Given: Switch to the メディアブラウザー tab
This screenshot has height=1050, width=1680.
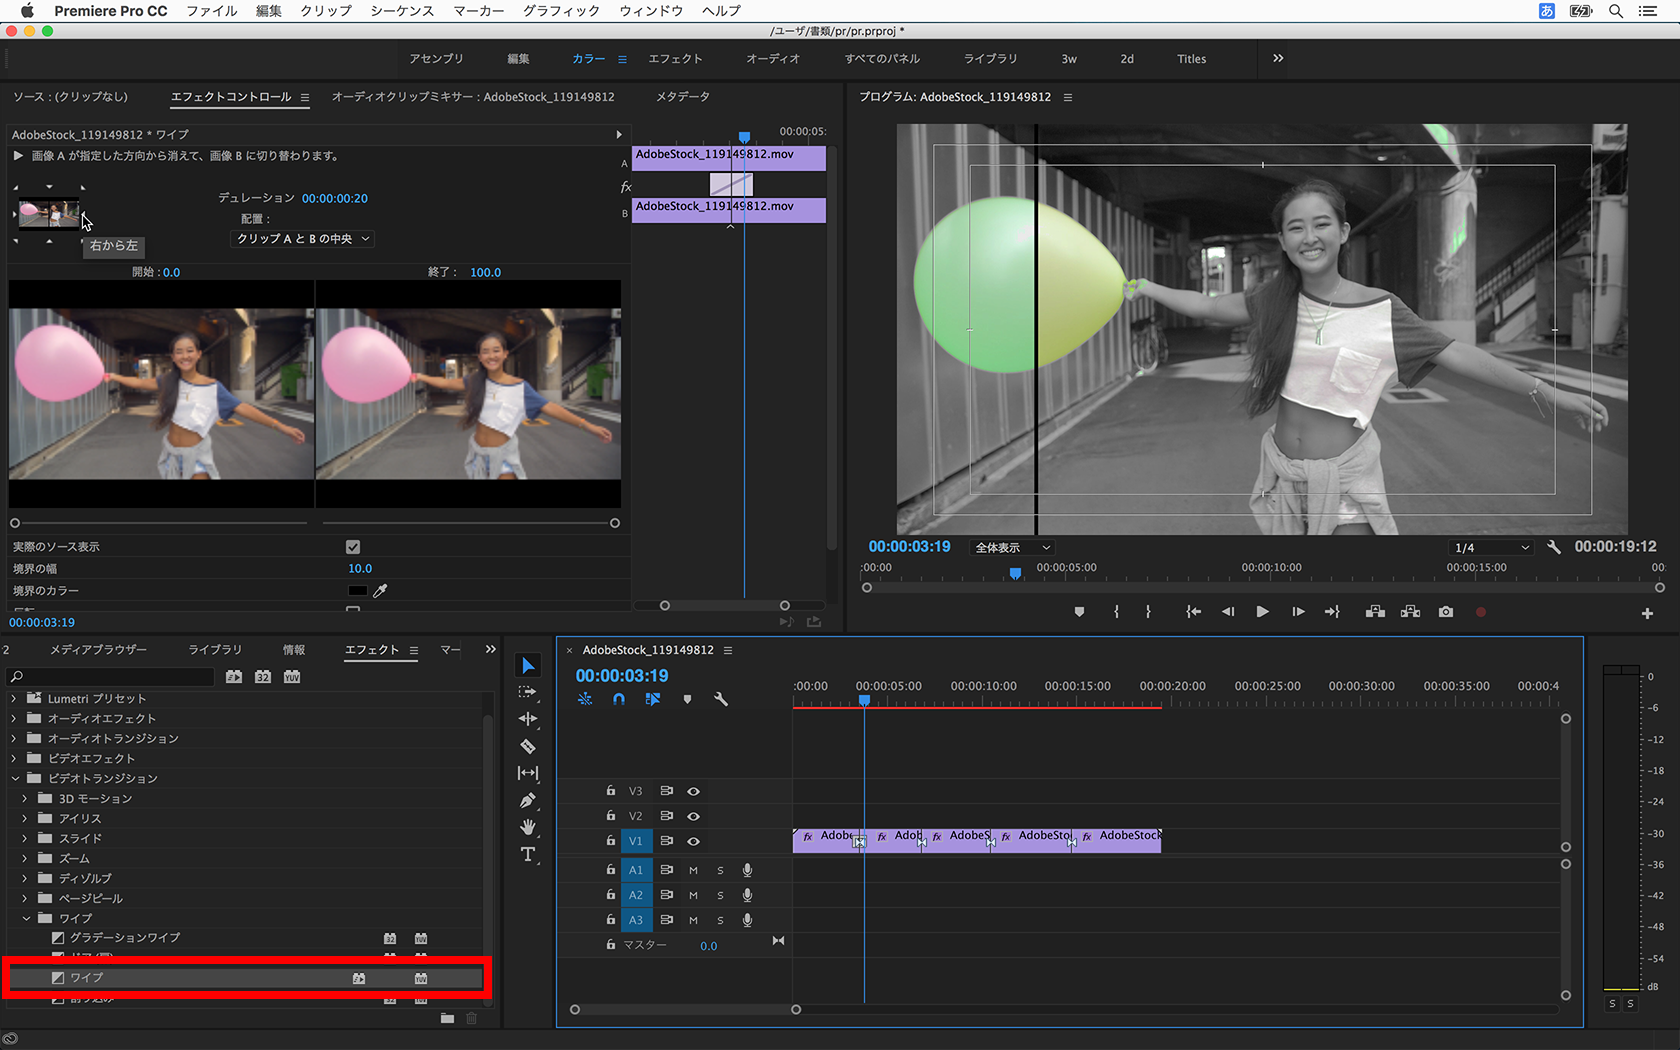Looking at the screenshot, I should pyautogui.click(x=98, y=650).
